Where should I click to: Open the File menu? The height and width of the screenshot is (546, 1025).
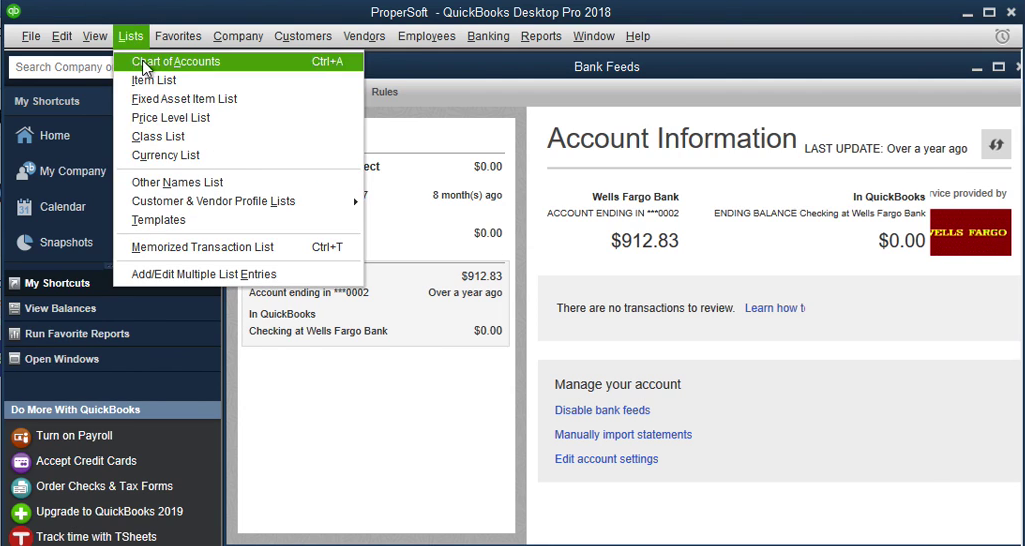[31, 37]
